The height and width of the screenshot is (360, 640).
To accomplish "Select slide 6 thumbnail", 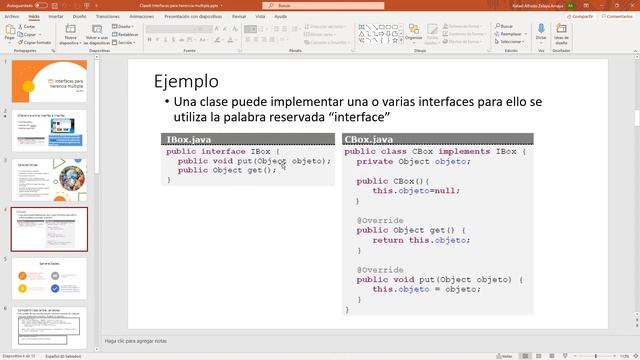I will click(x=49, y=328).
